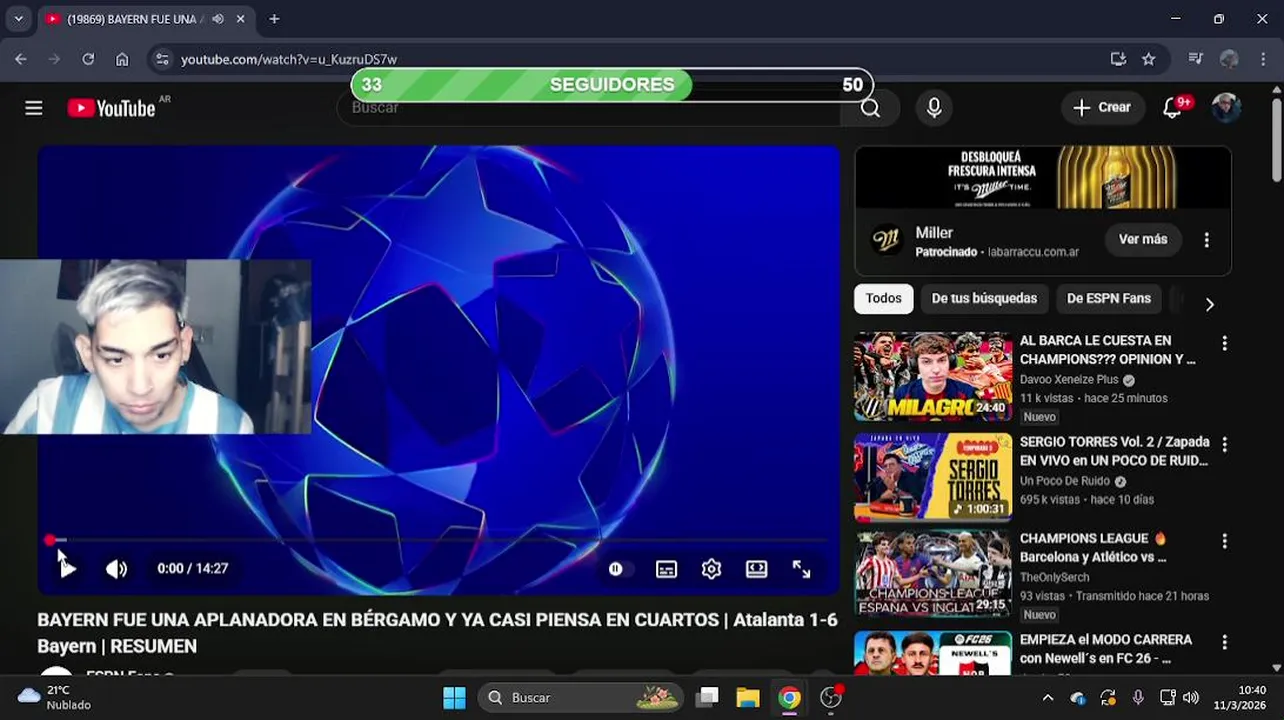Viewport: 1284px width, 720px height.
Task: Play the Bayern video
Action: point(67,569)
